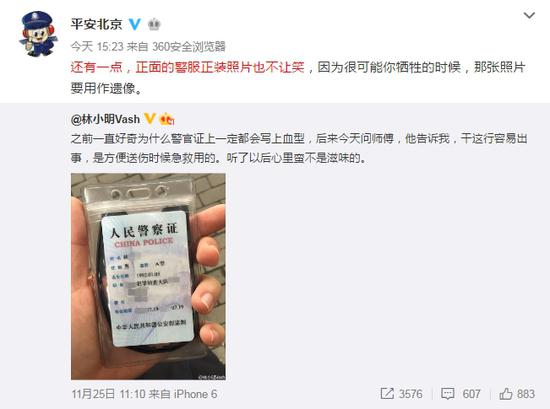Click the like count 883
550x409 pixels.
525,394
